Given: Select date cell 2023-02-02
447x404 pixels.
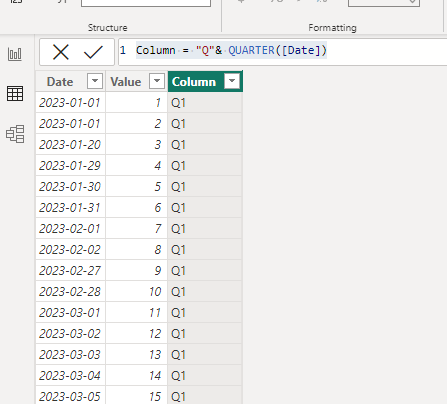Looking at the screenshot, I should click(70, 250).
